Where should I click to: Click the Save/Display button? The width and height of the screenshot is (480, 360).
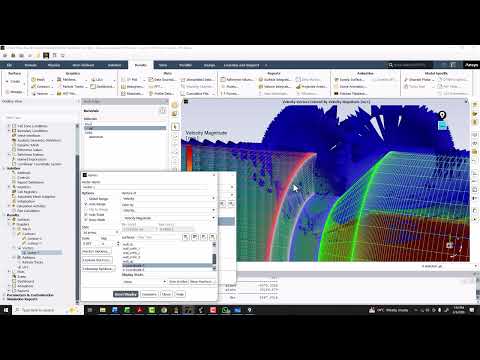pos(125,294)
